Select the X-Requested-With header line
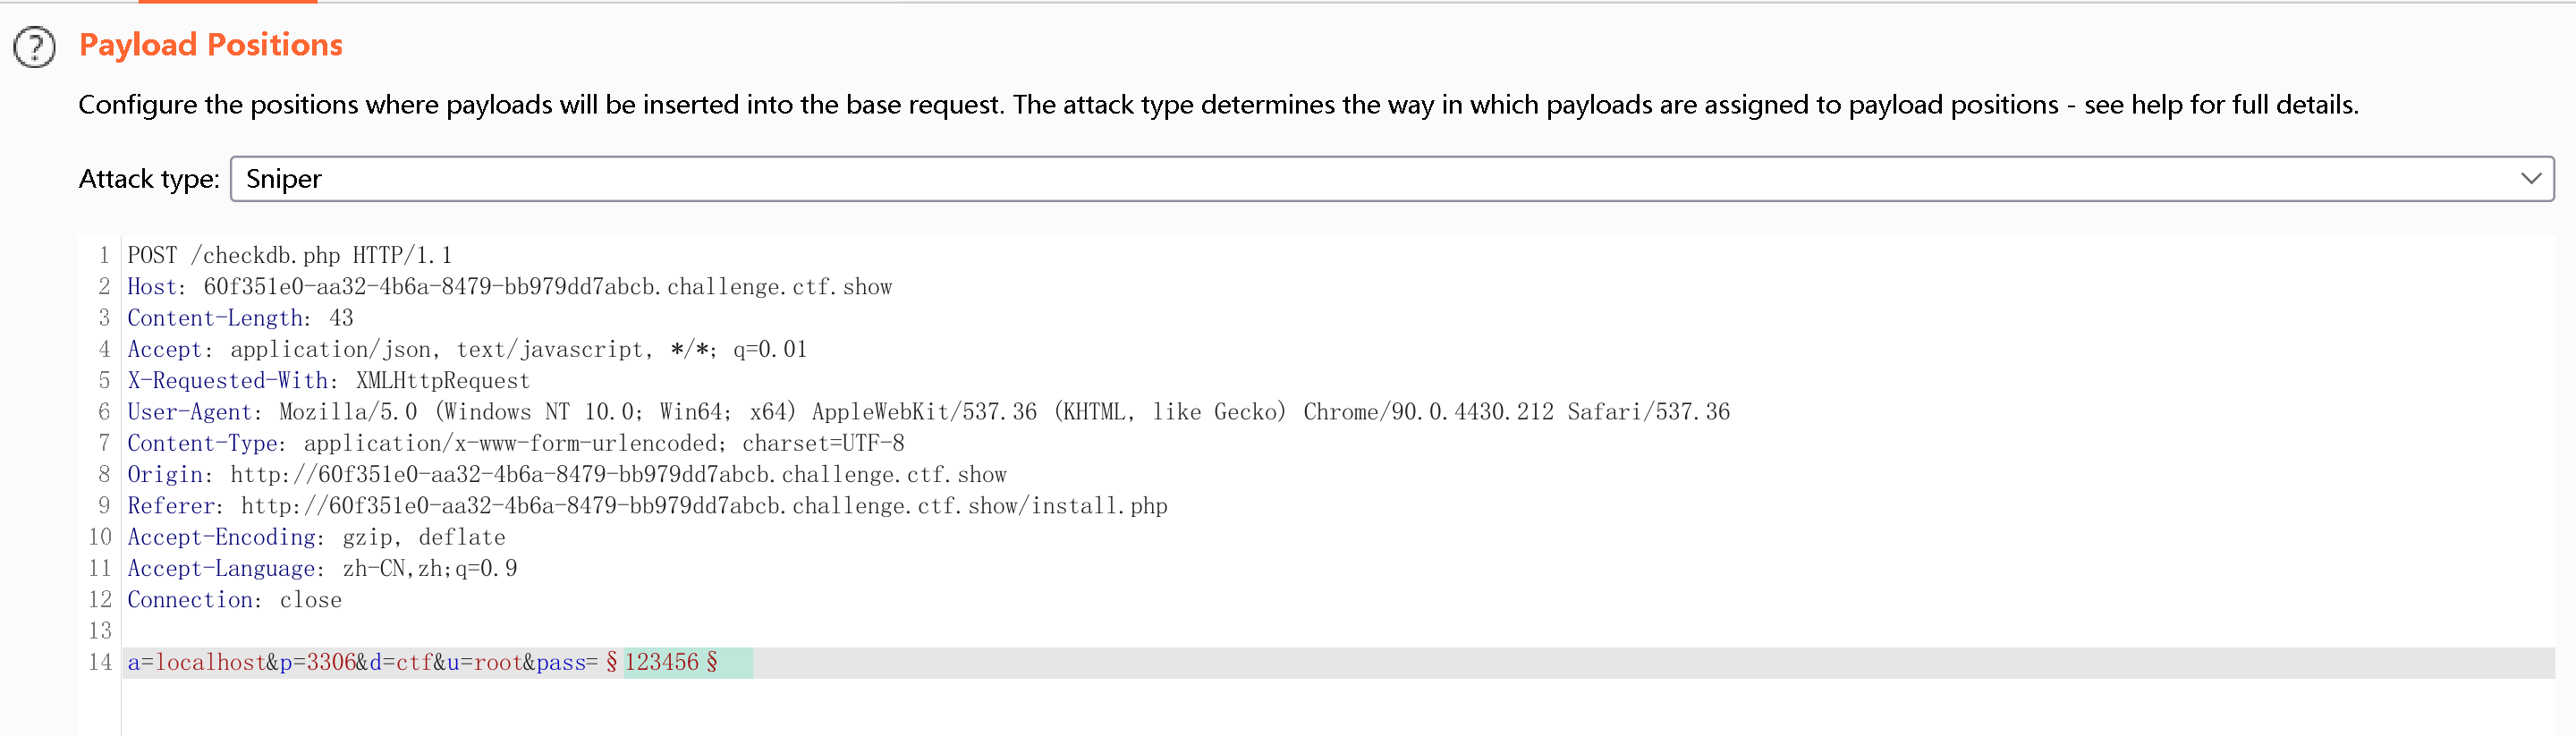This screenshot has width=2576, height=736. pos(328,381)
